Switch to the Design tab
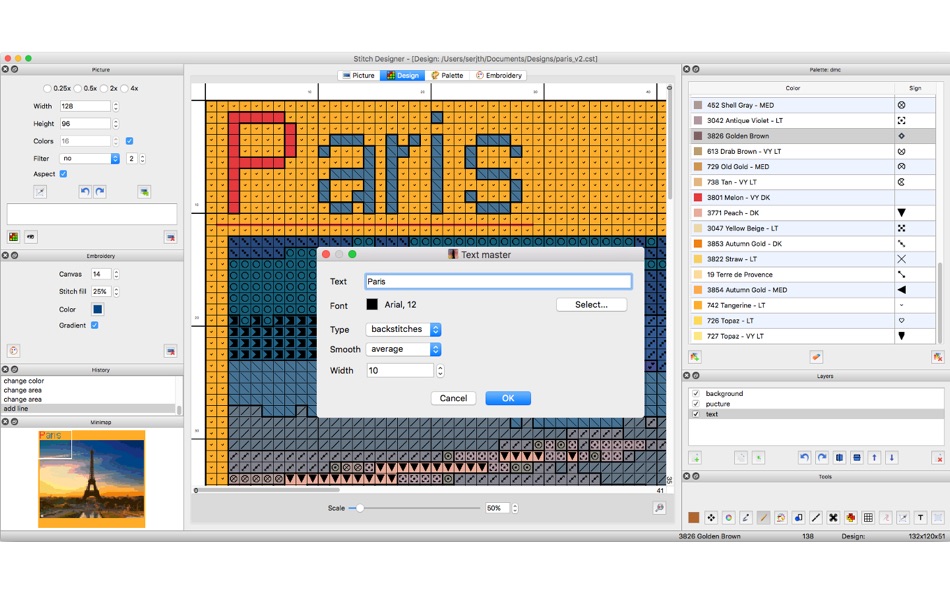 pos(403,76)
